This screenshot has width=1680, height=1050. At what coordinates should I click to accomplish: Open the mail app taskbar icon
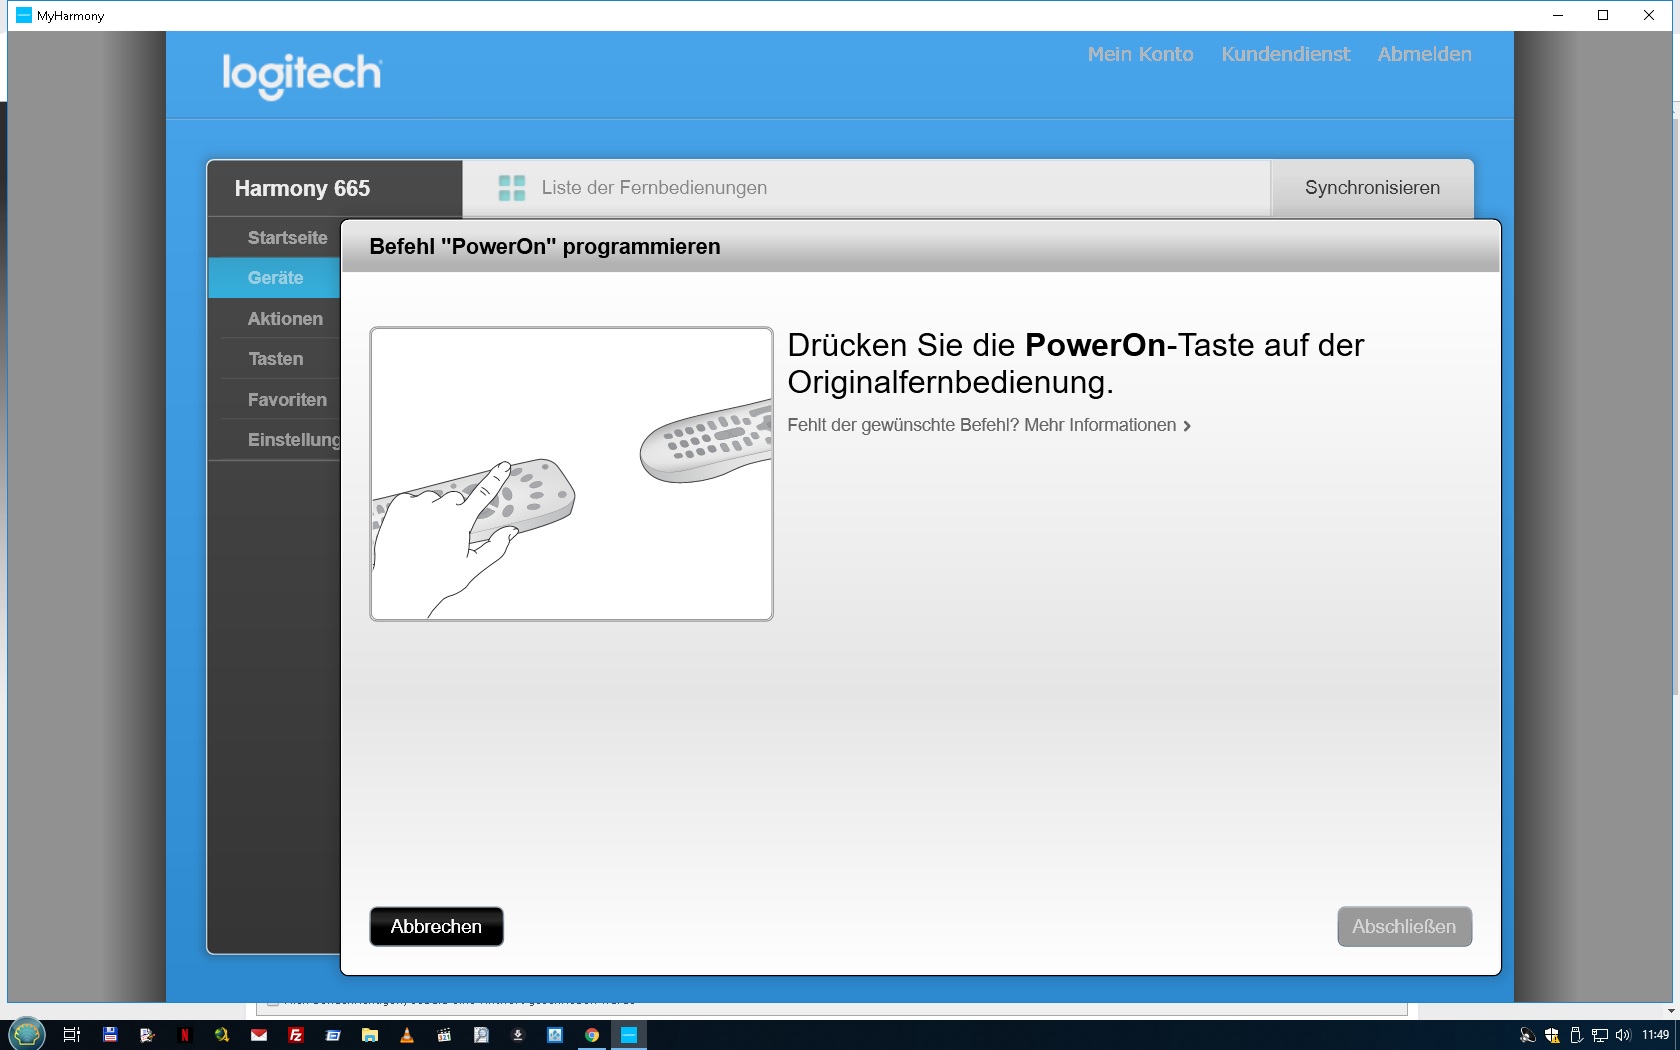[x=259, y=1035]
